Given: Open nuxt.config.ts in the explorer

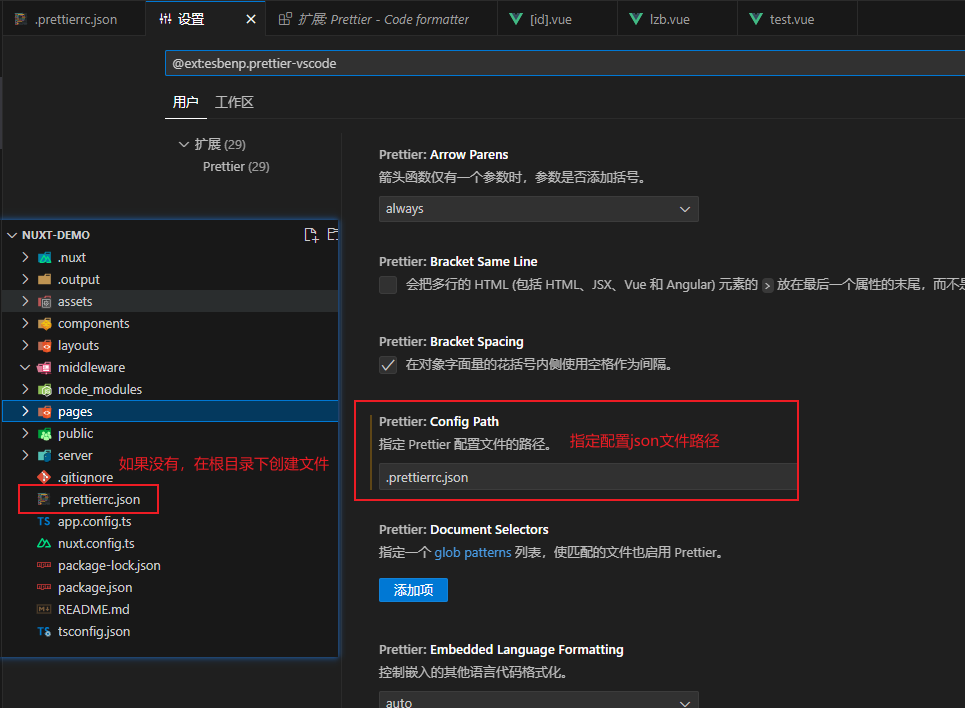Looking at the screenshot, I should (x=96, y=544).
